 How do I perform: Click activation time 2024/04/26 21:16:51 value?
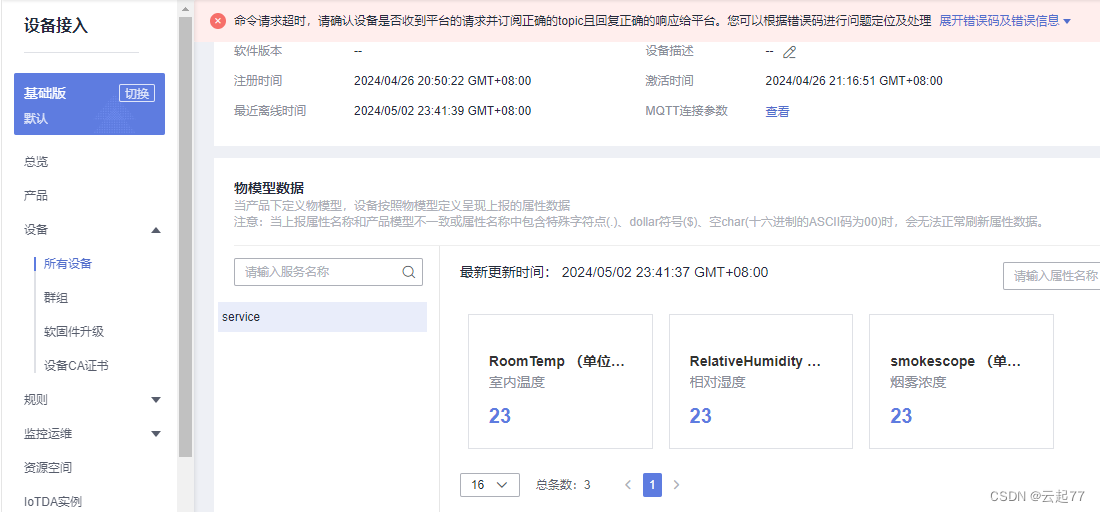854,81
